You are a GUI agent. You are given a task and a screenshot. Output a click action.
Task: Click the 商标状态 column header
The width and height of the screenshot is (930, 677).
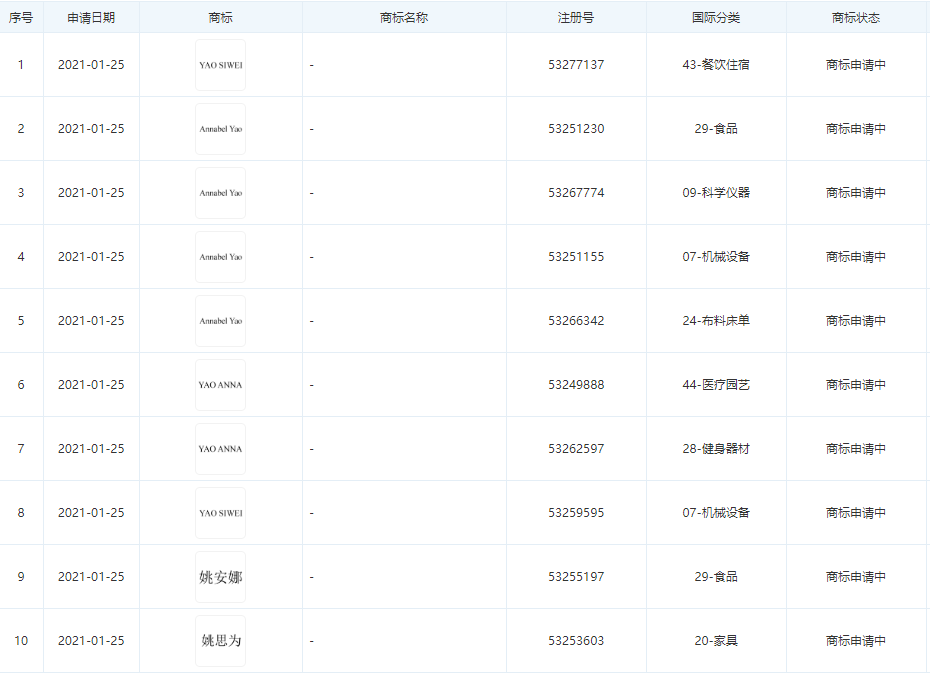point(856,18)
